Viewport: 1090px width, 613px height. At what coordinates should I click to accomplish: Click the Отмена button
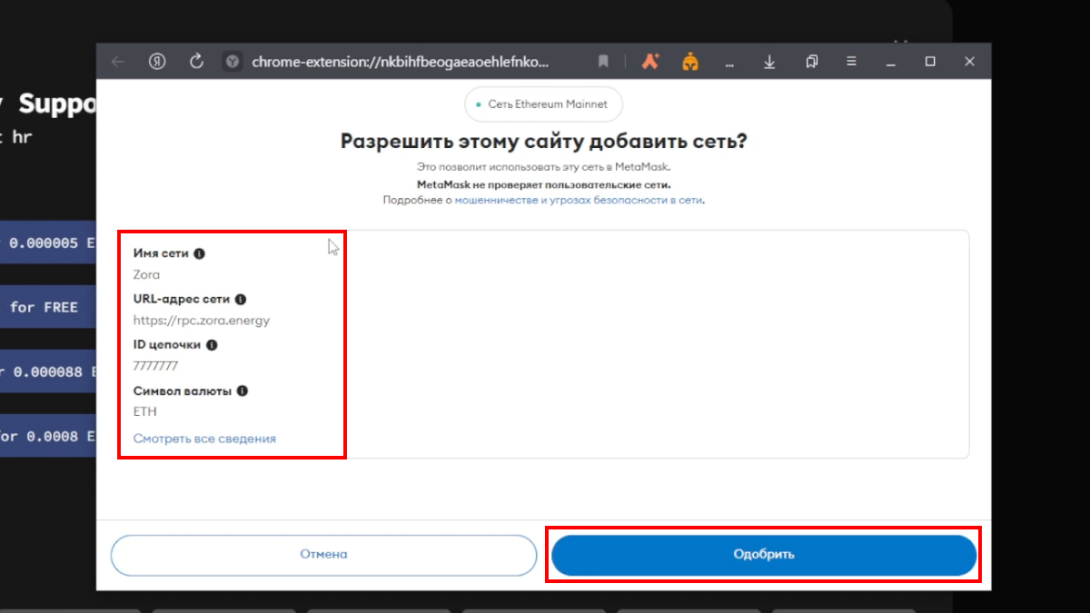(323, 555)
